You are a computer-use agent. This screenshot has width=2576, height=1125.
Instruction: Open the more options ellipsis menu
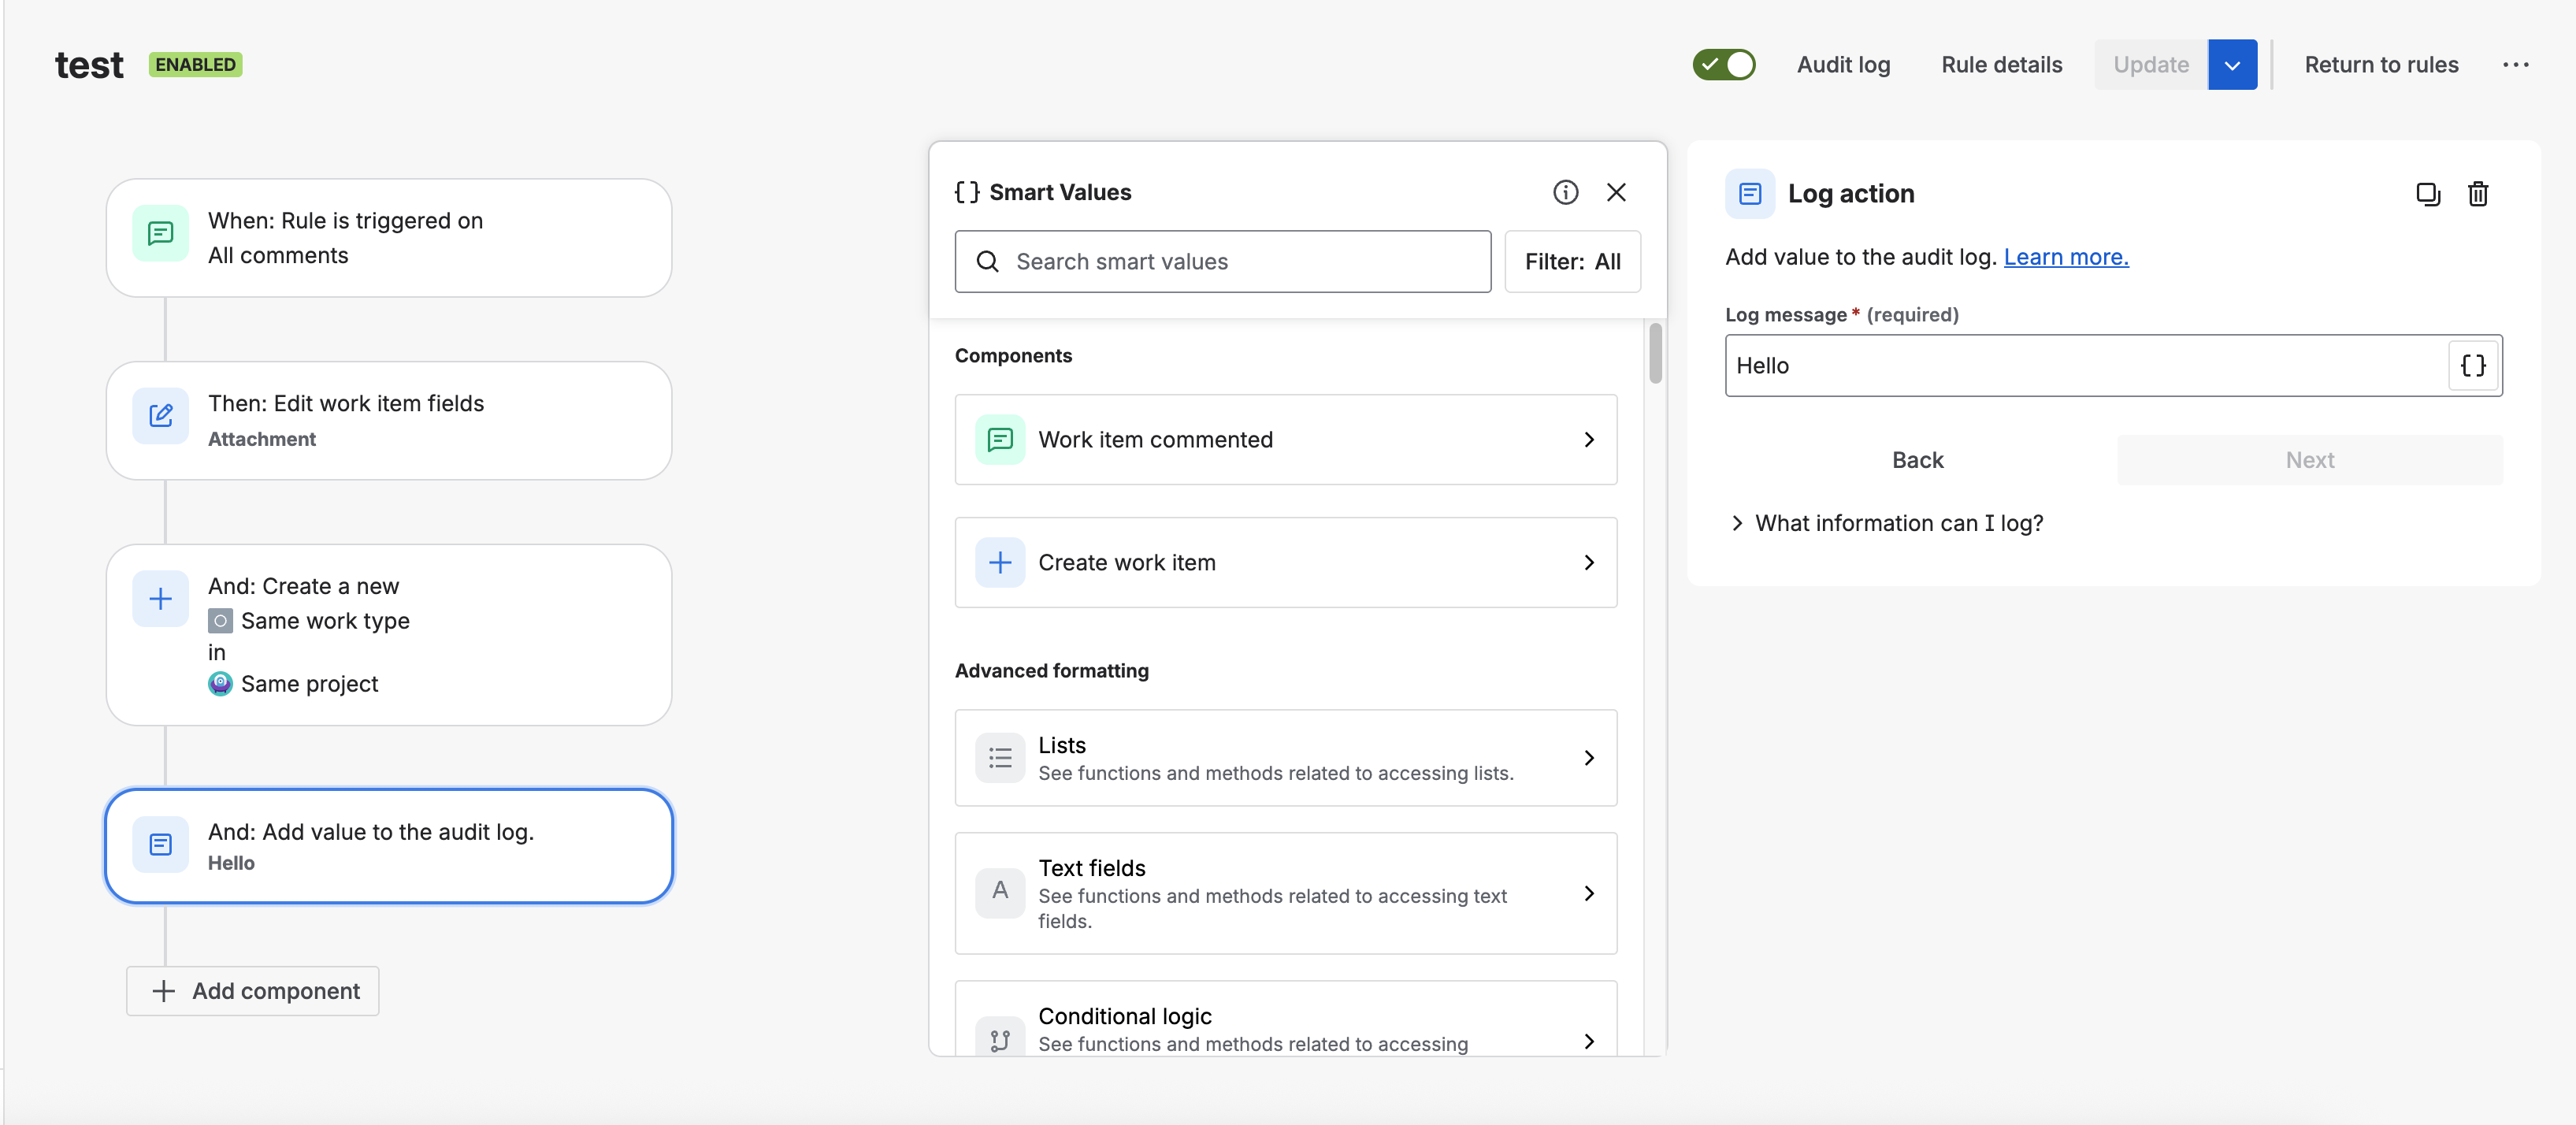click(2516, 65)
